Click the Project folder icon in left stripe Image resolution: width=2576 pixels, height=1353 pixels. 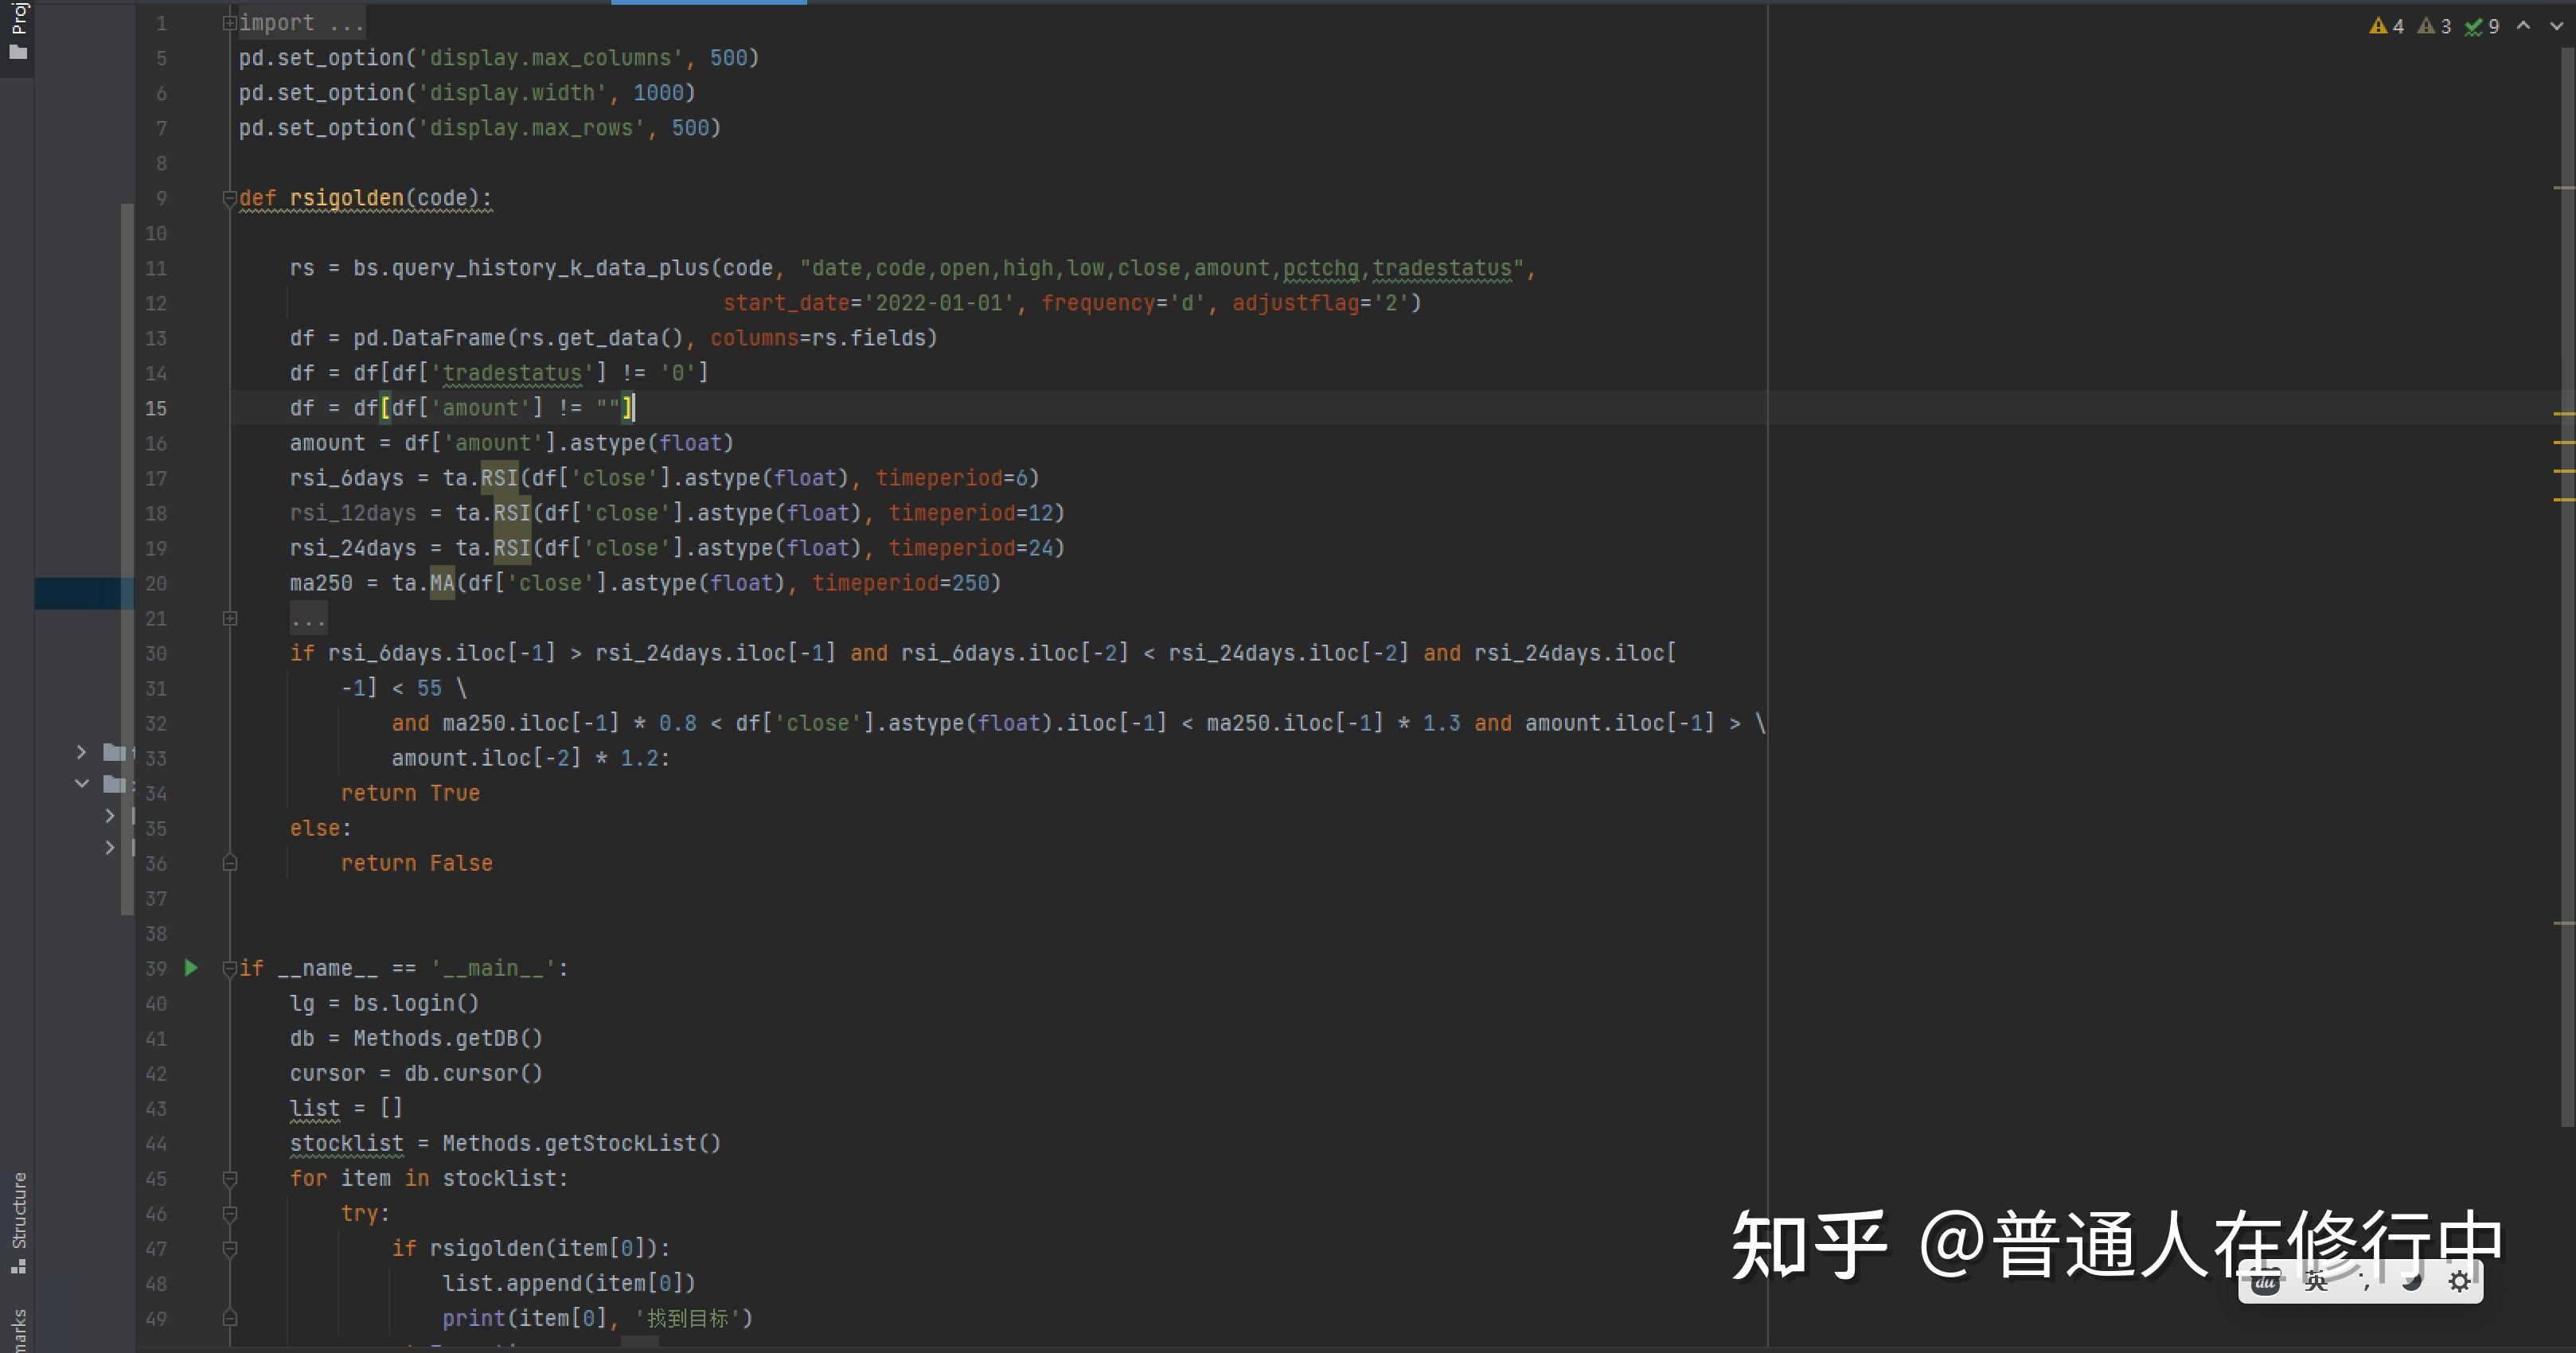(x=18, y=52)
